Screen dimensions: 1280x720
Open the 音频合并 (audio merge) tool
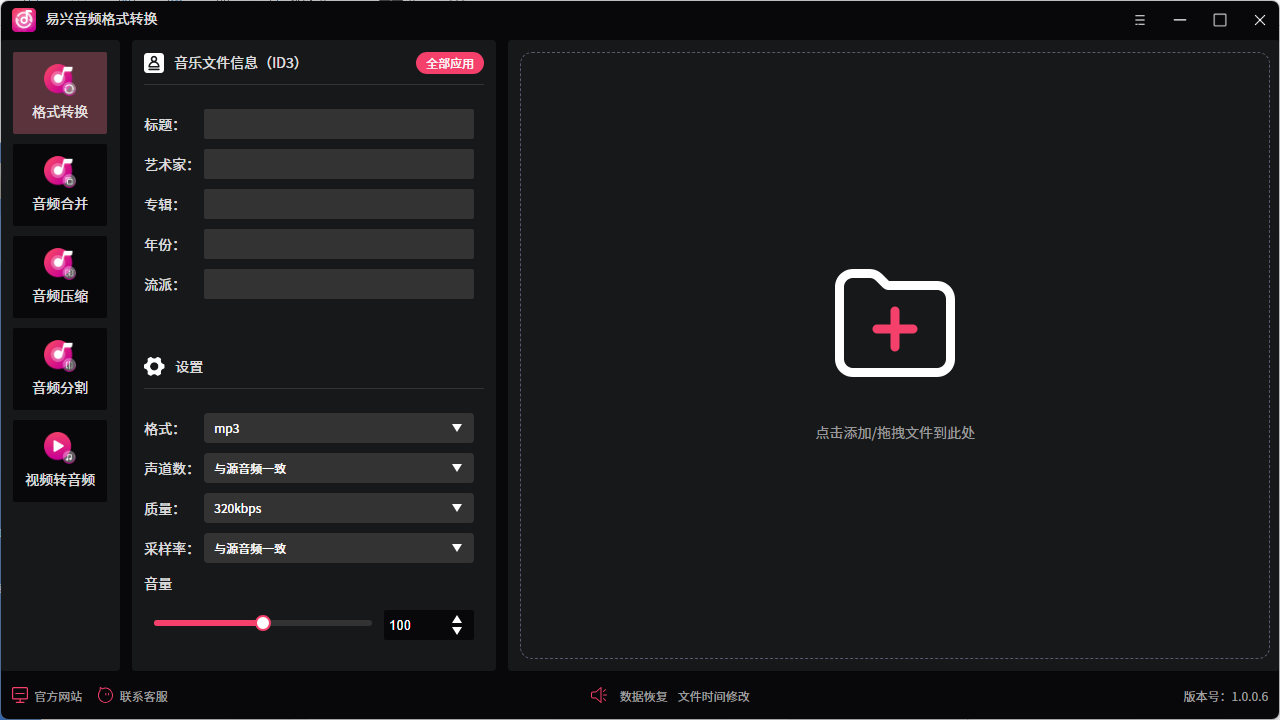point(59,184)
